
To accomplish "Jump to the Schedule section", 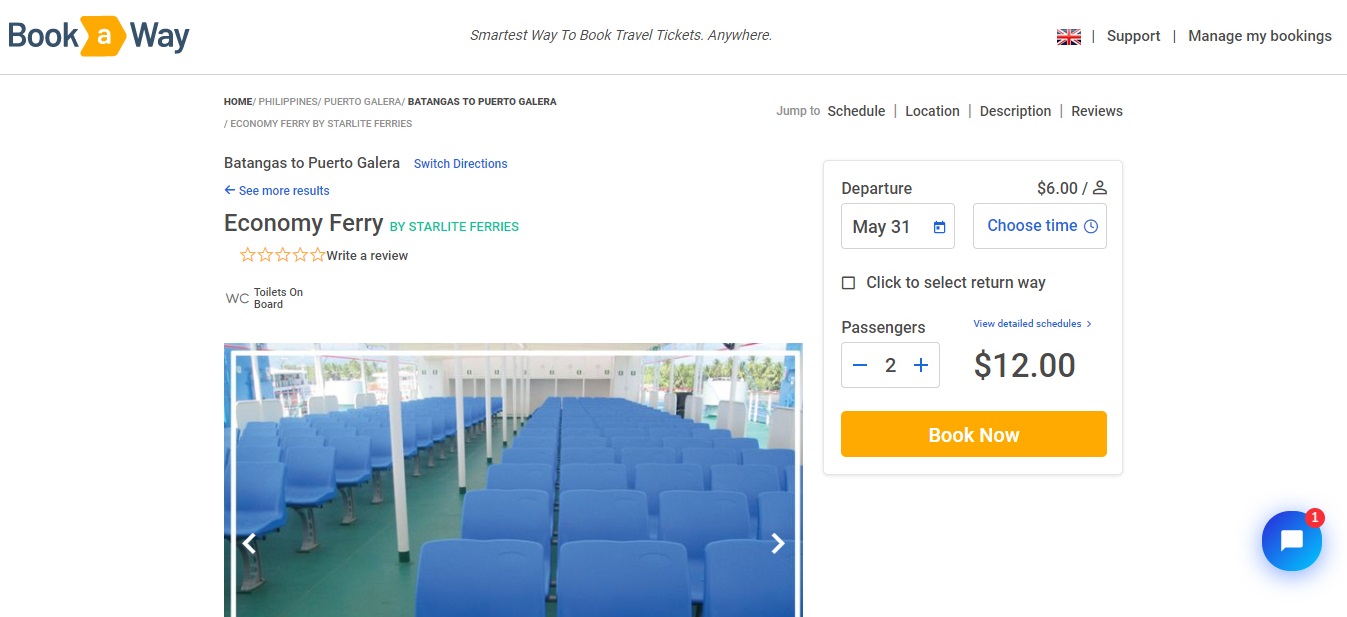I will click(856, 111).
